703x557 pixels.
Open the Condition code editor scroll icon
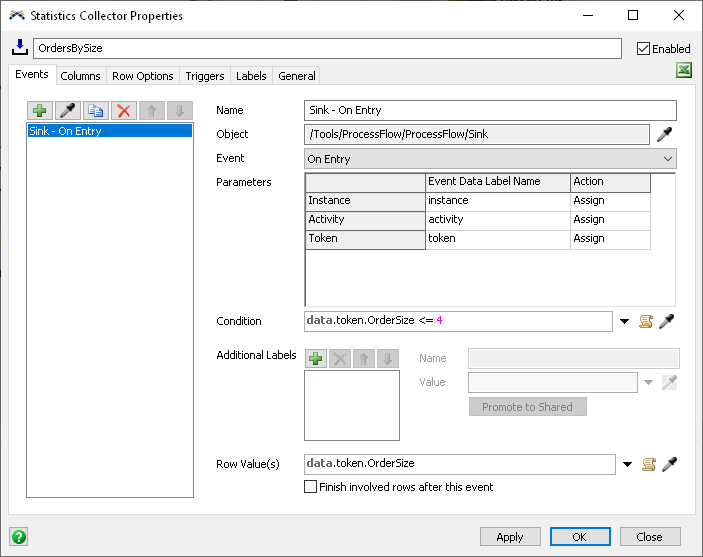coord(646,321)
